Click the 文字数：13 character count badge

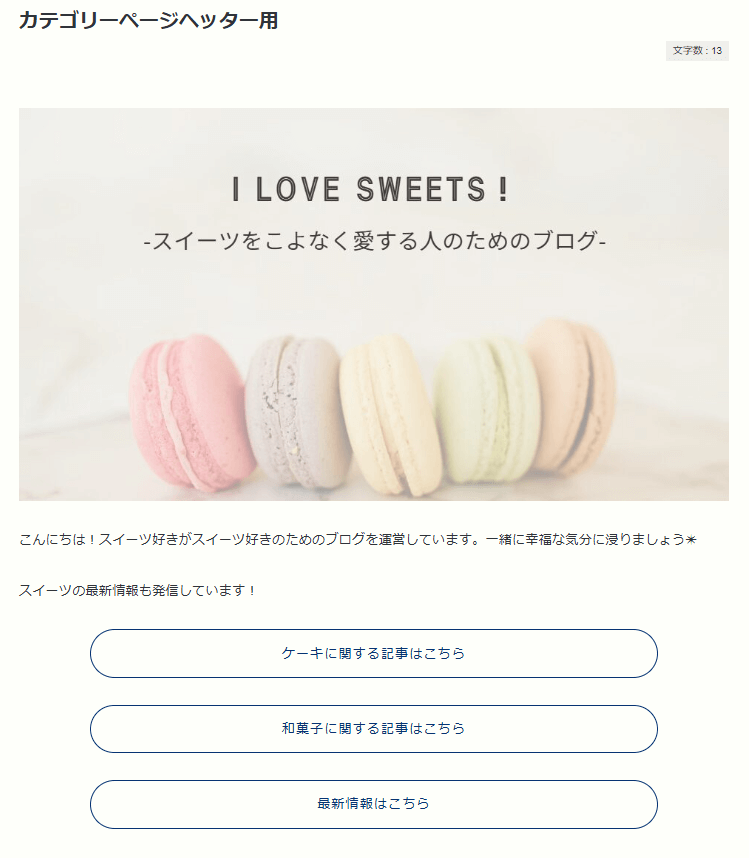click(x=697, y=51)
